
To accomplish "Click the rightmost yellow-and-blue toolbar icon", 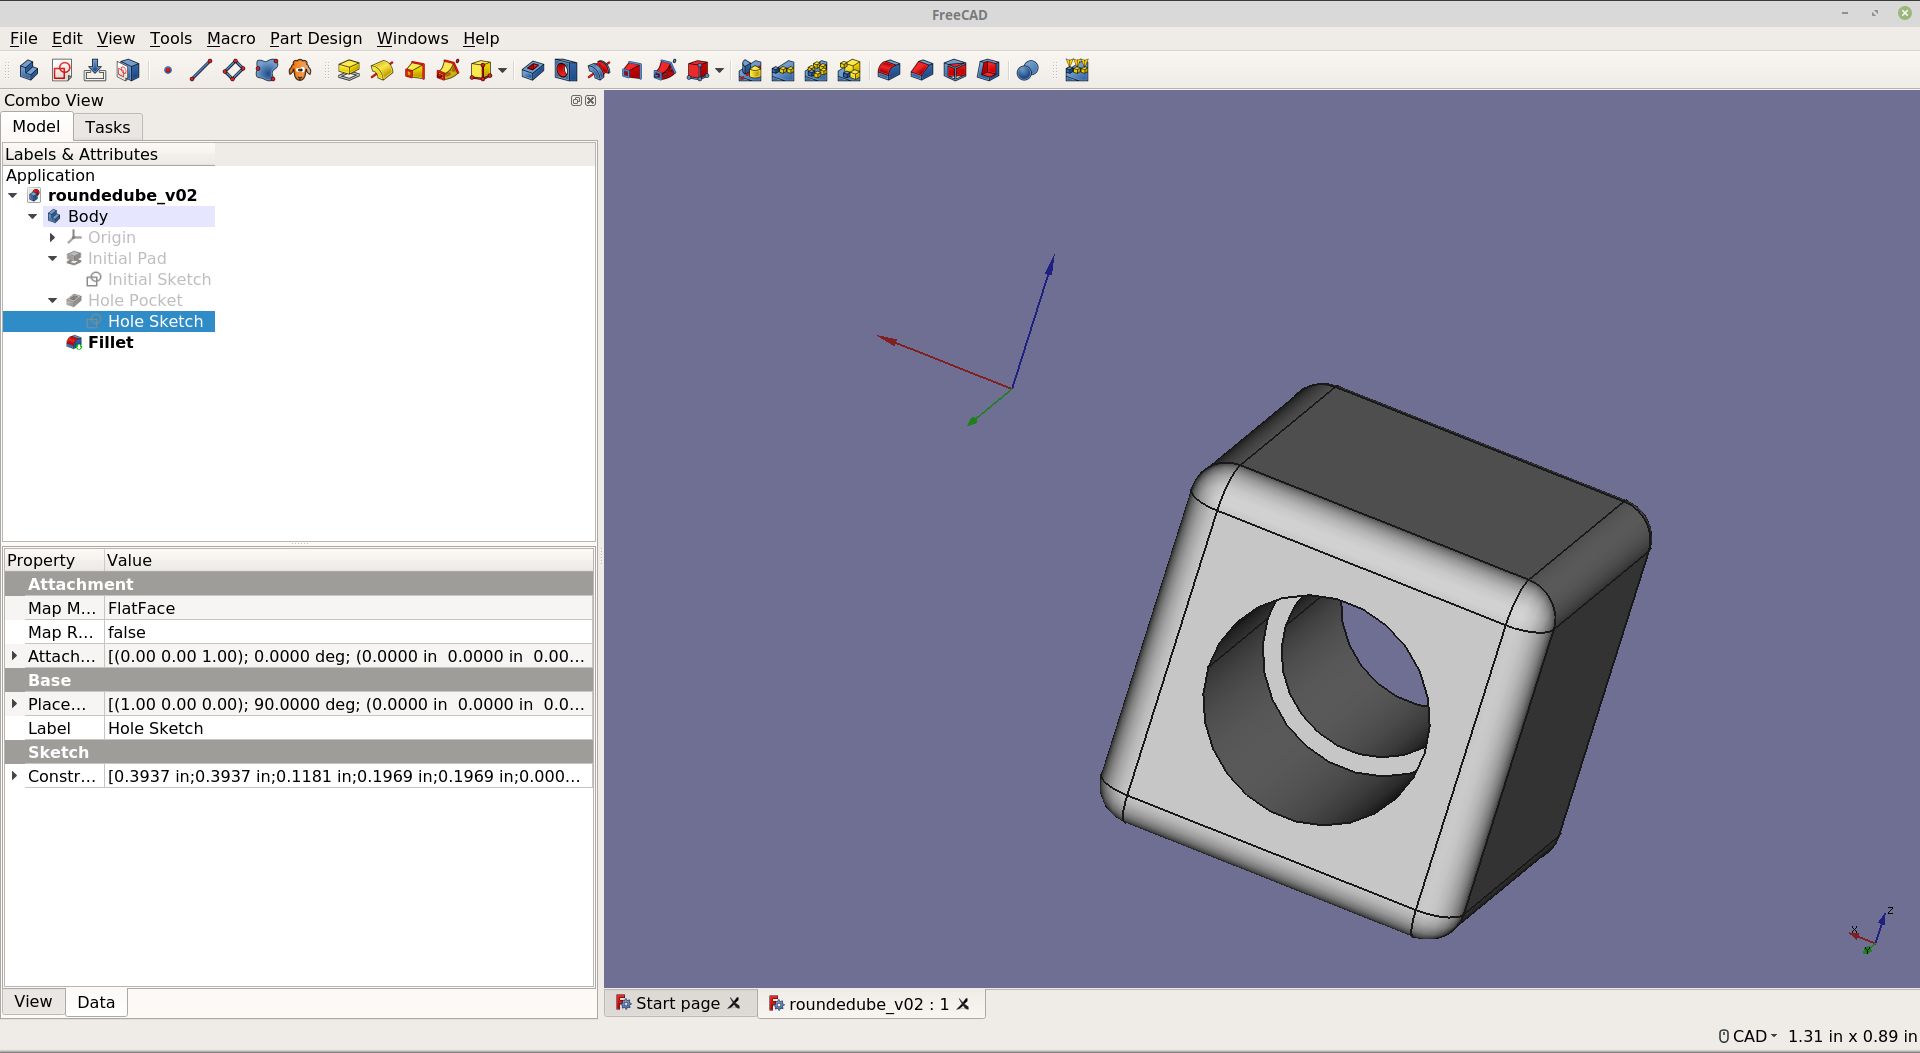I will pyautogui.click(x=1077, y=70).
